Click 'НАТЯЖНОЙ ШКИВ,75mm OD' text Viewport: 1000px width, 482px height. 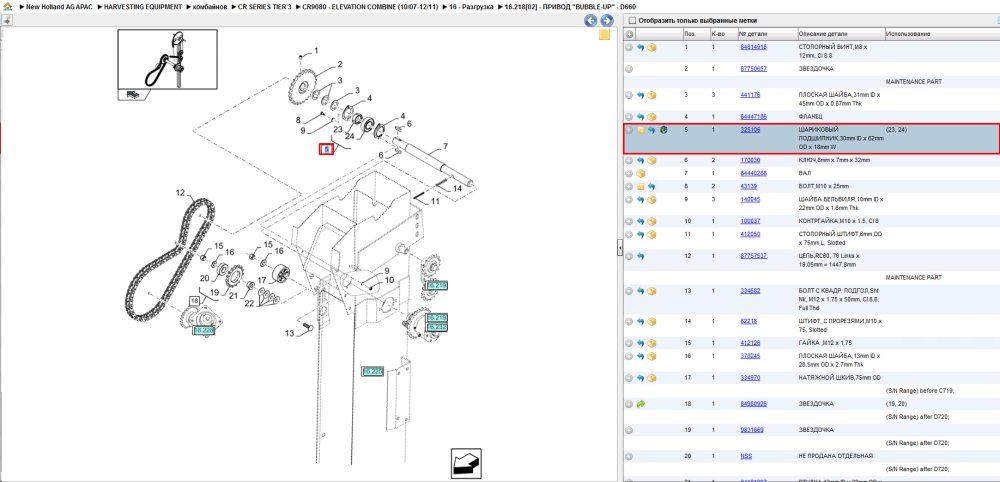839,378
